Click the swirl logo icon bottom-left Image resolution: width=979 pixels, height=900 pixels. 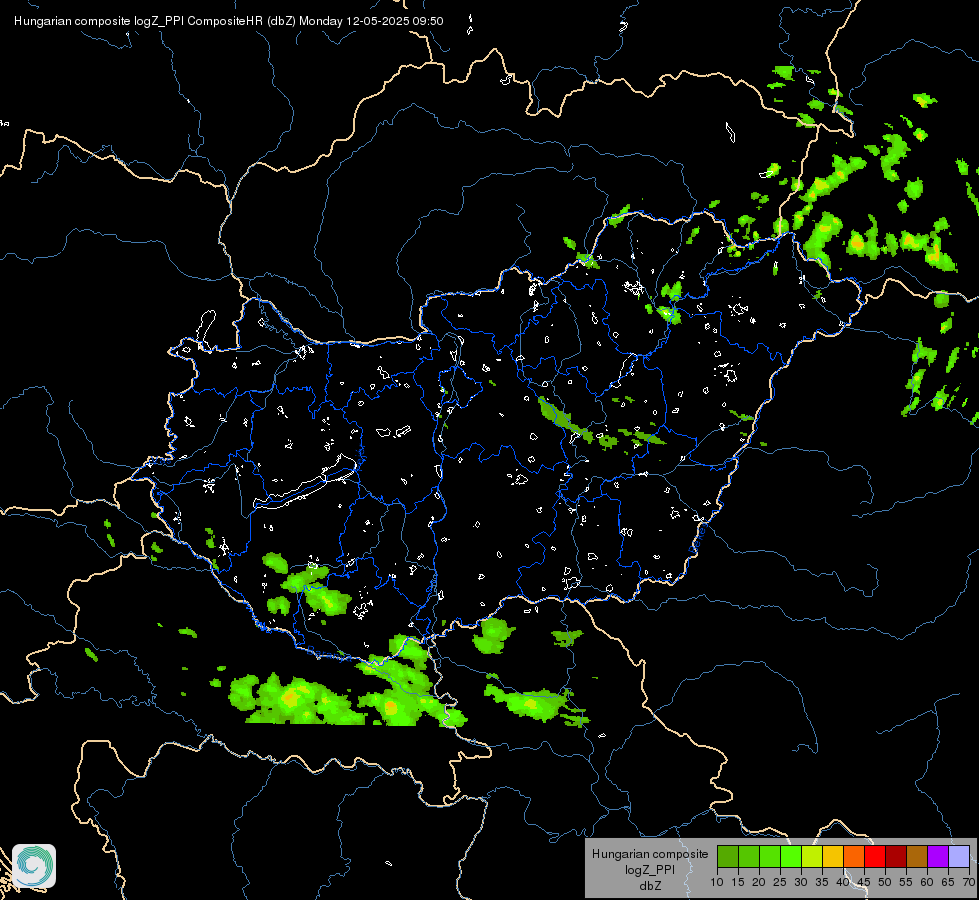pos(34,866)
